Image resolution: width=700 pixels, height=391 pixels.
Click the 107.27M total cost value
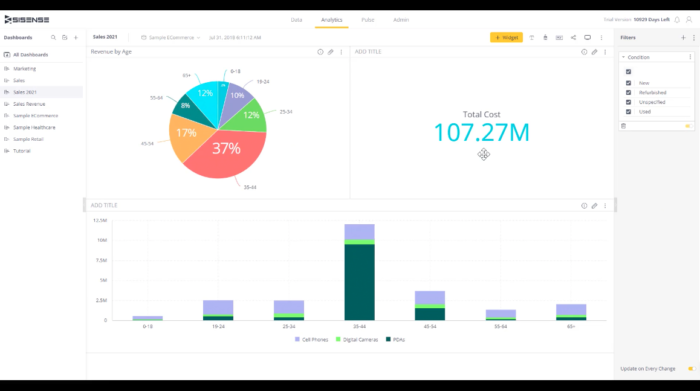point(481,132)
